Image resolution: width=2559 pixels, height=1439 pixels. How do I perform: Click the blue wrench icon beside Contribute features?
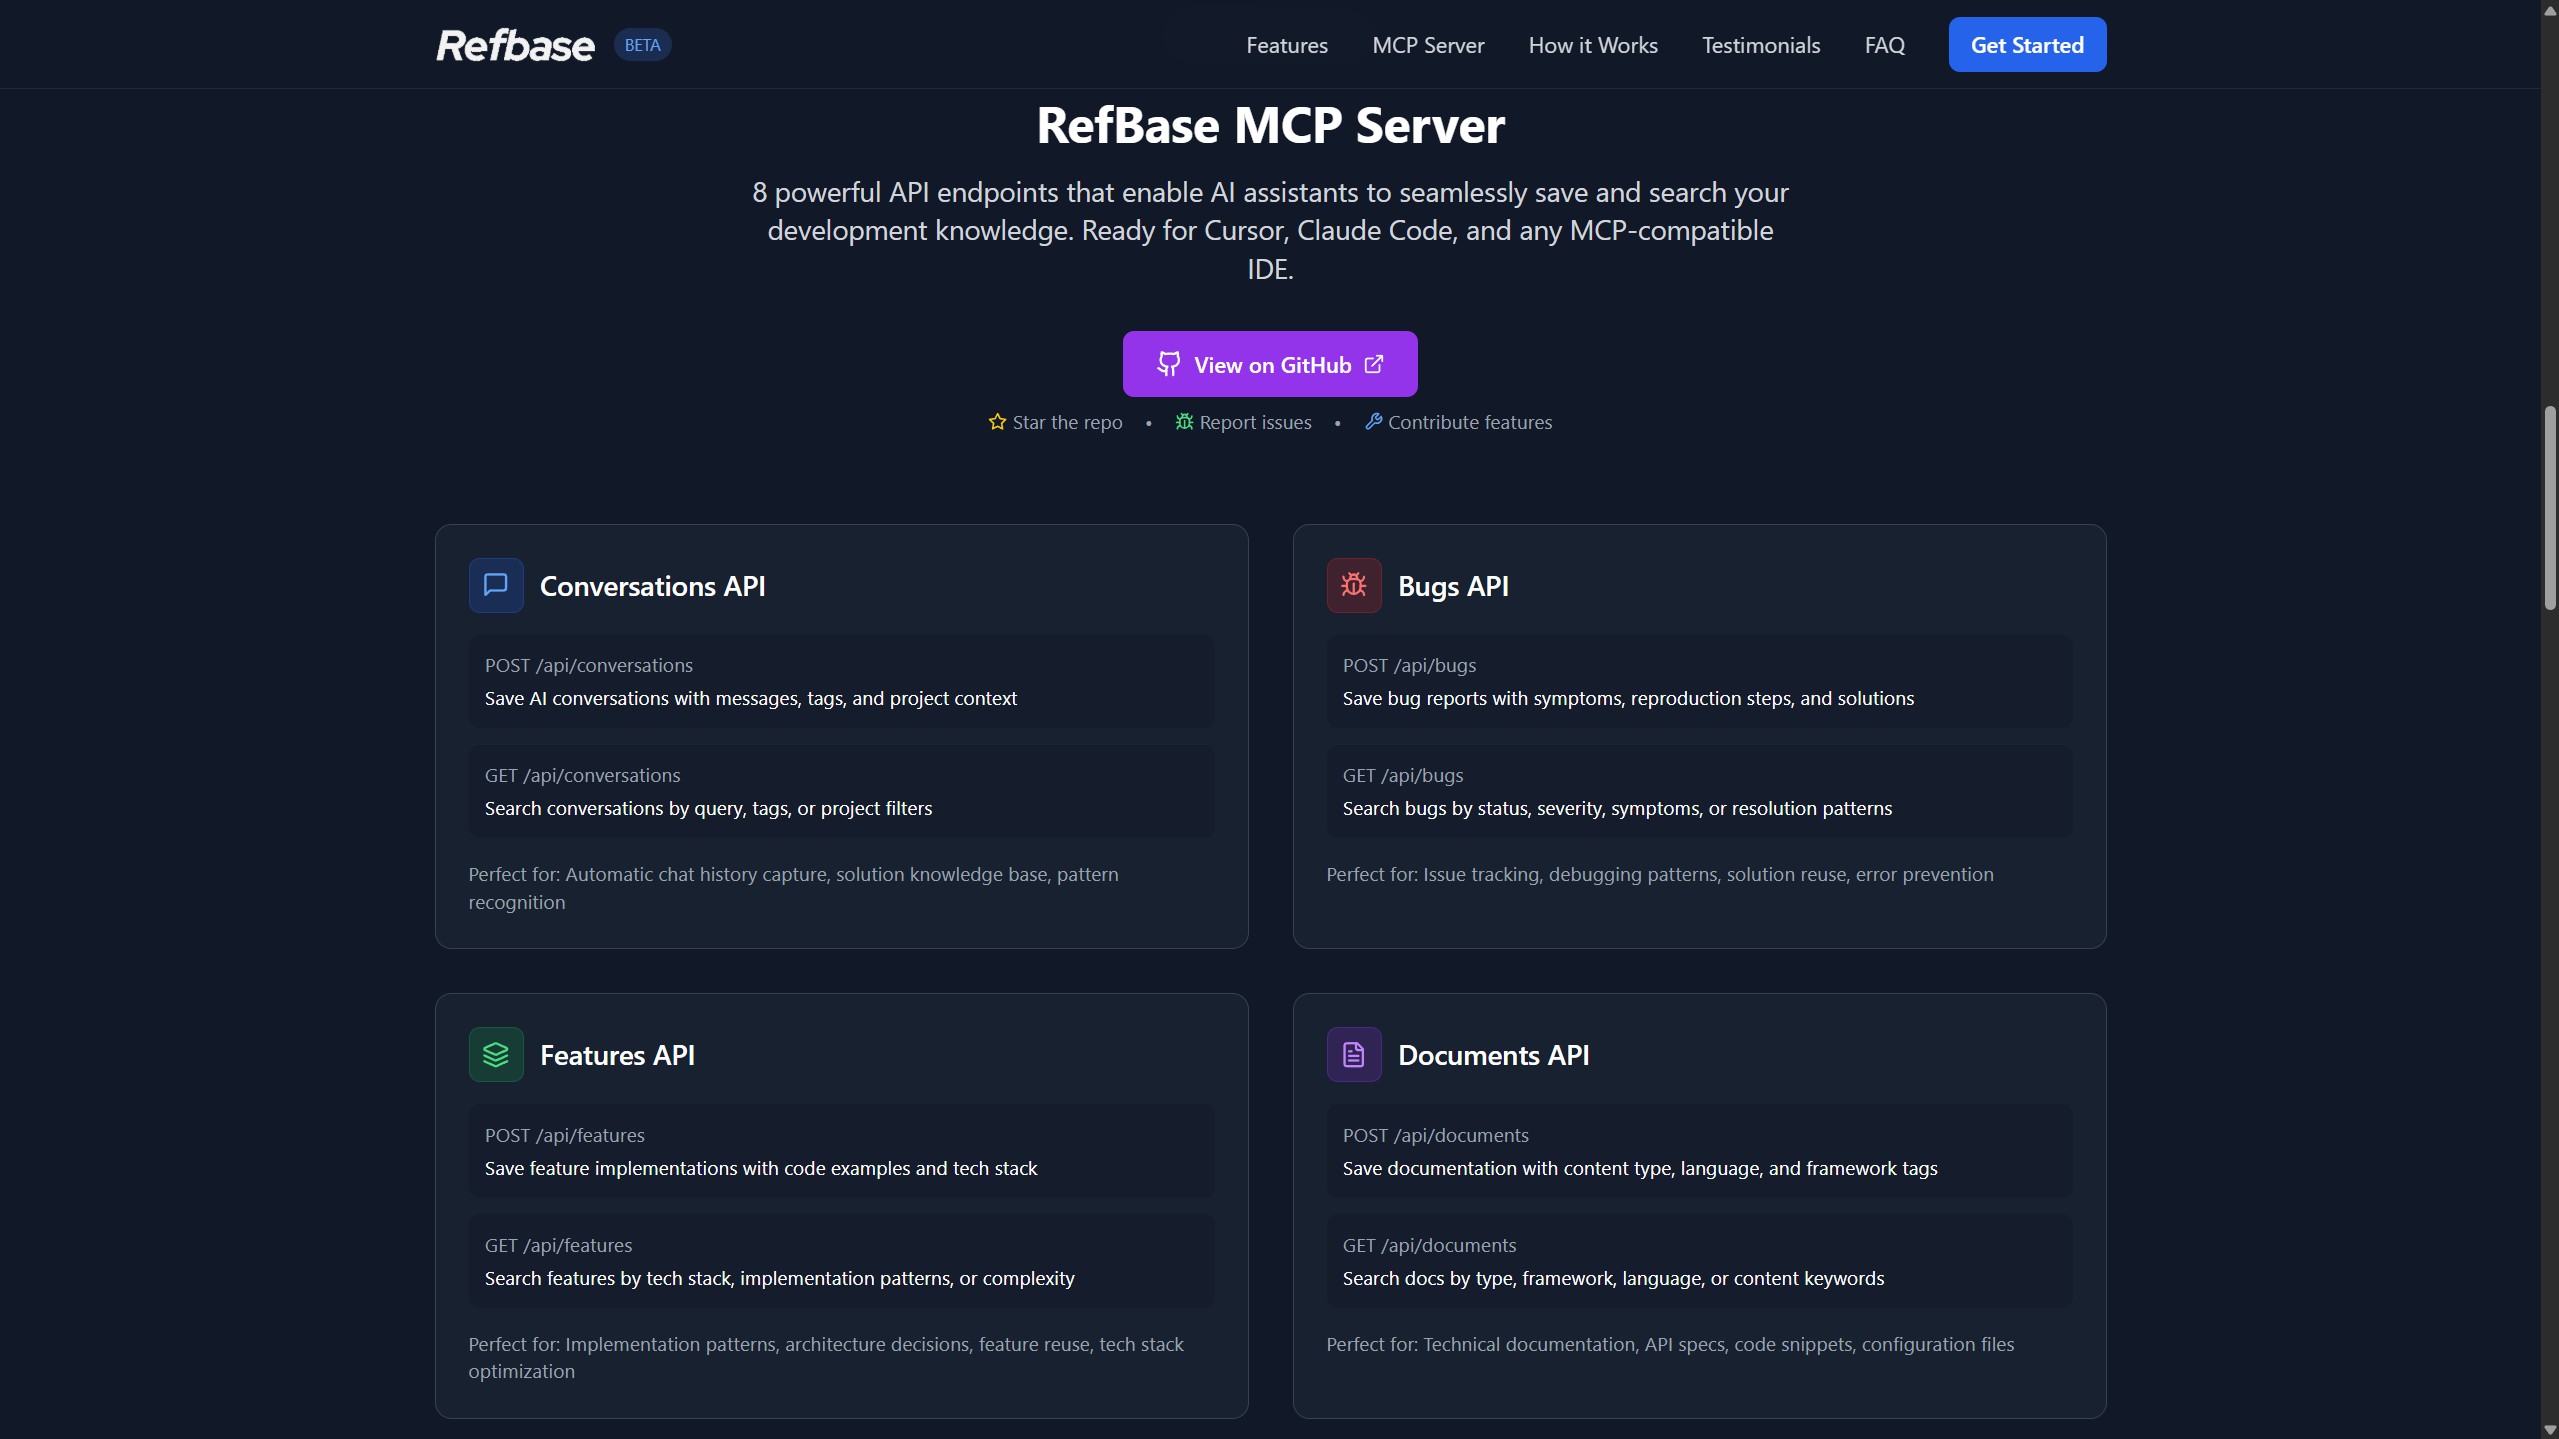coord(1373,422)
